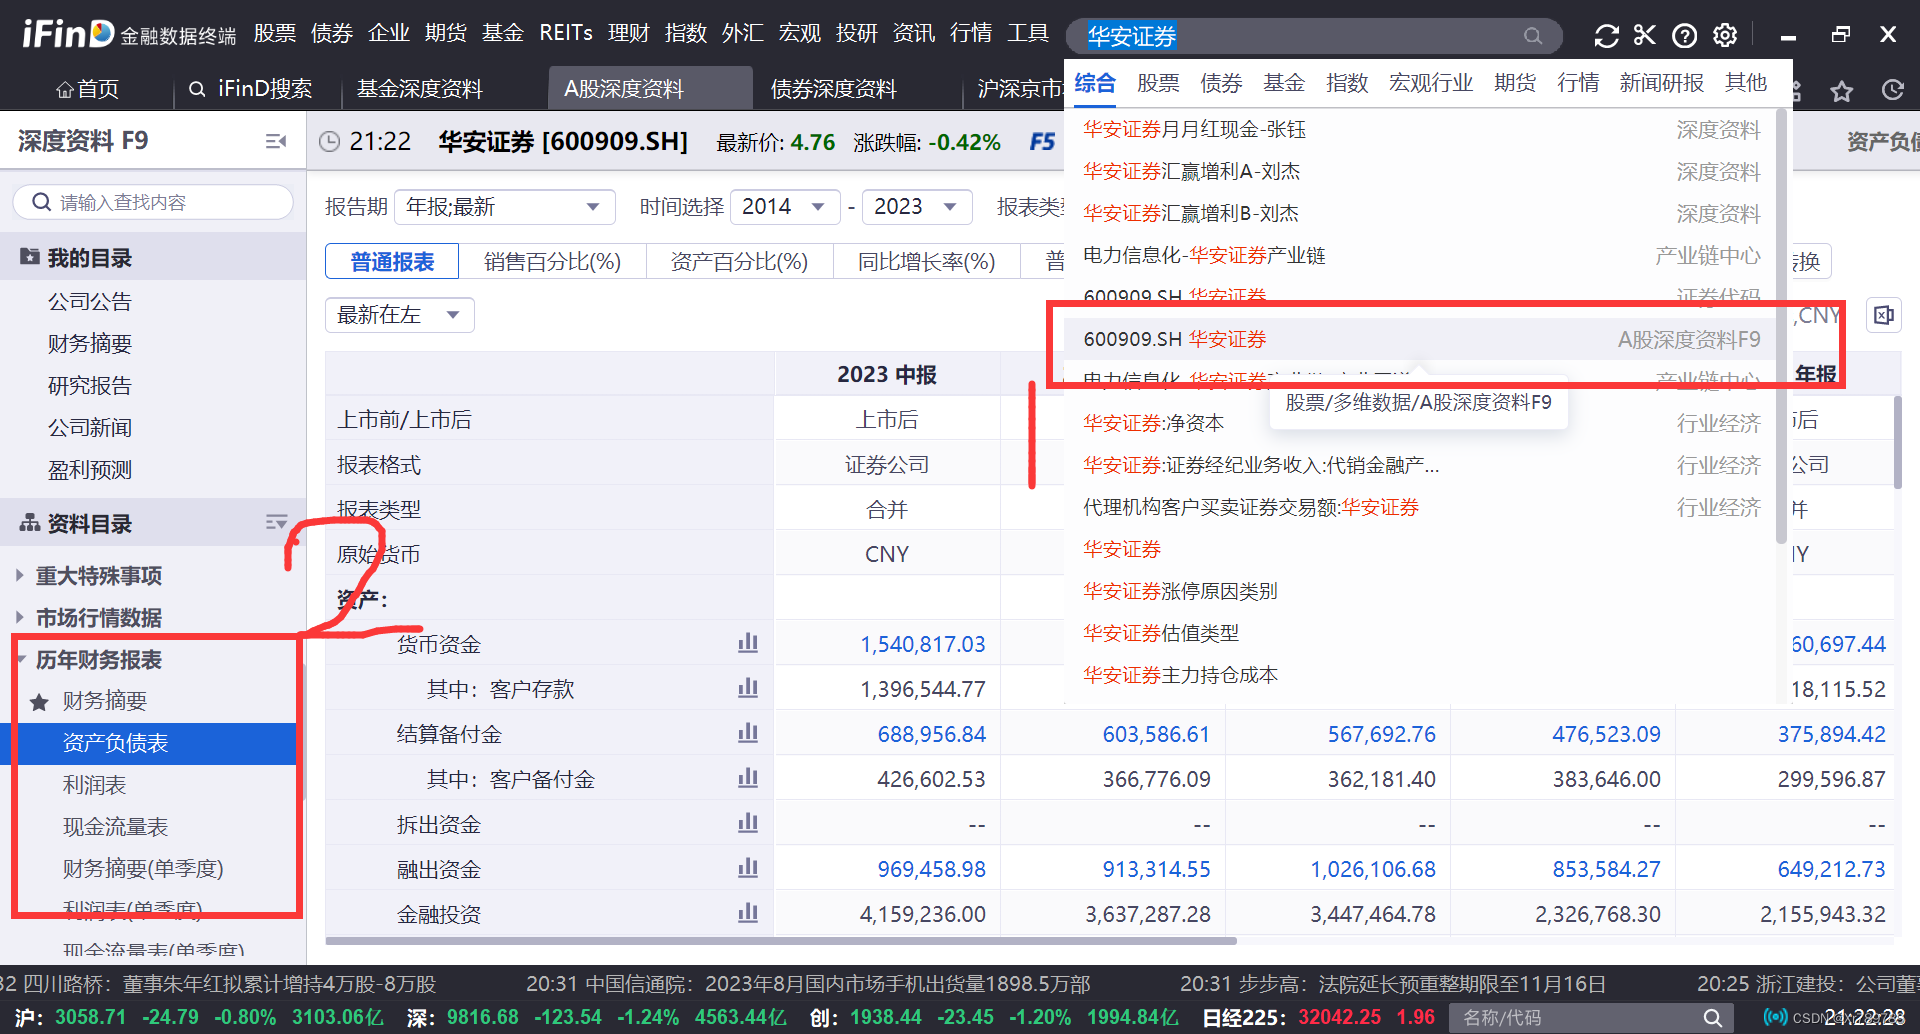Select 综合 category in search popup
Viewport: 1920px width, 1034px height.
pos(1095,83)
